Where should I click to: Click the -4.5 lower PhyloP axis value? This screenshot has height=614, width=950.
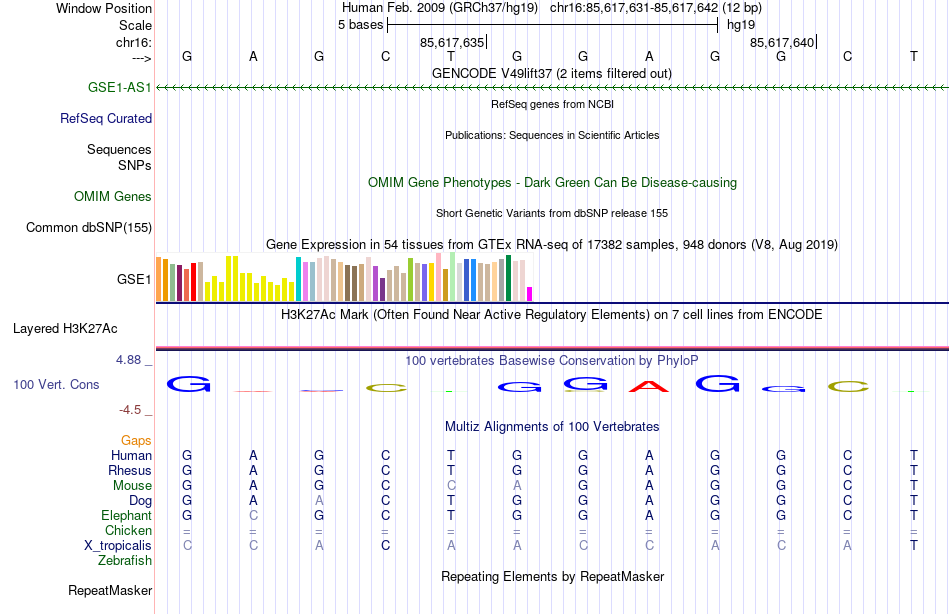[130, 410]
